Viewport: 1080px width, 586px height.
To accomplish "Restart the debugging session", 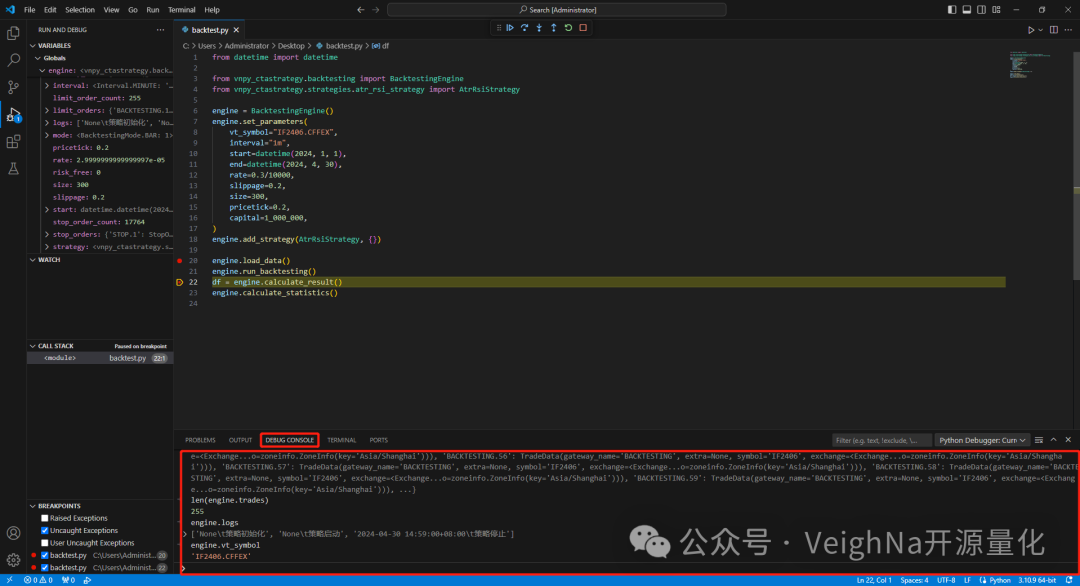I will point(568,28).
